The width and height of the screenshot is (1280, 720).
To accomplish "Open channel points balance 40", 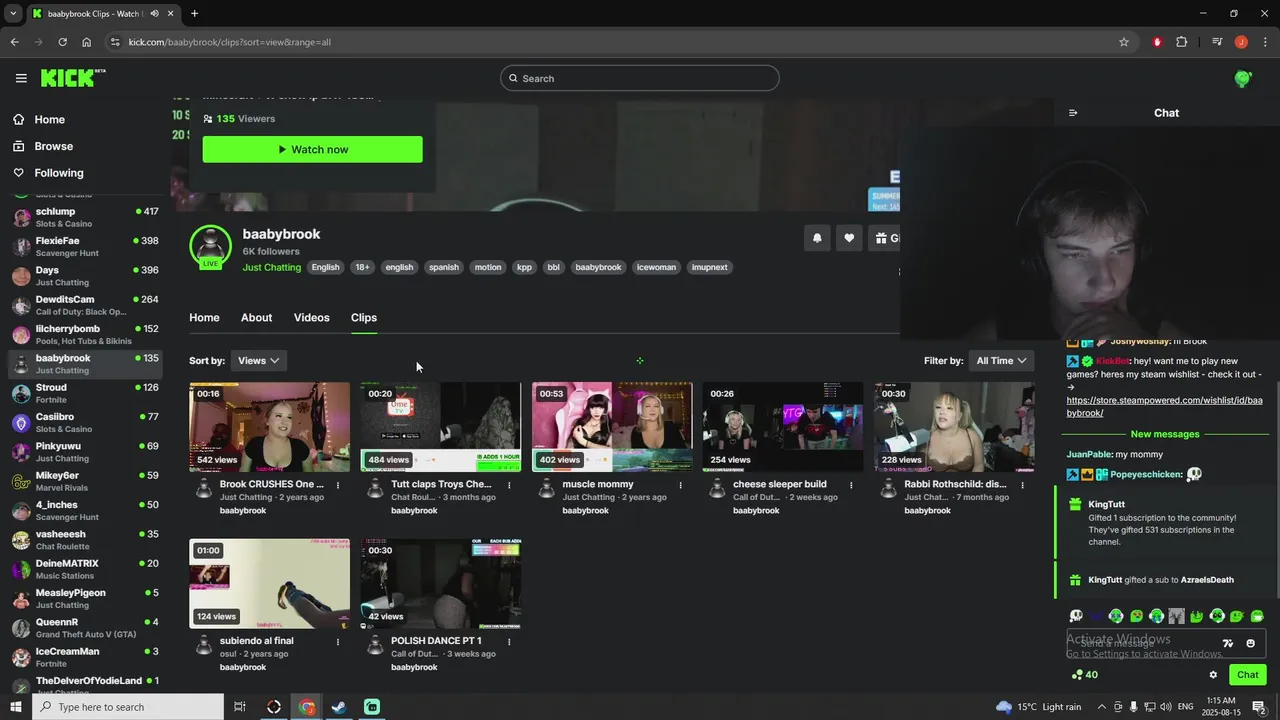I will point(1084,675).
